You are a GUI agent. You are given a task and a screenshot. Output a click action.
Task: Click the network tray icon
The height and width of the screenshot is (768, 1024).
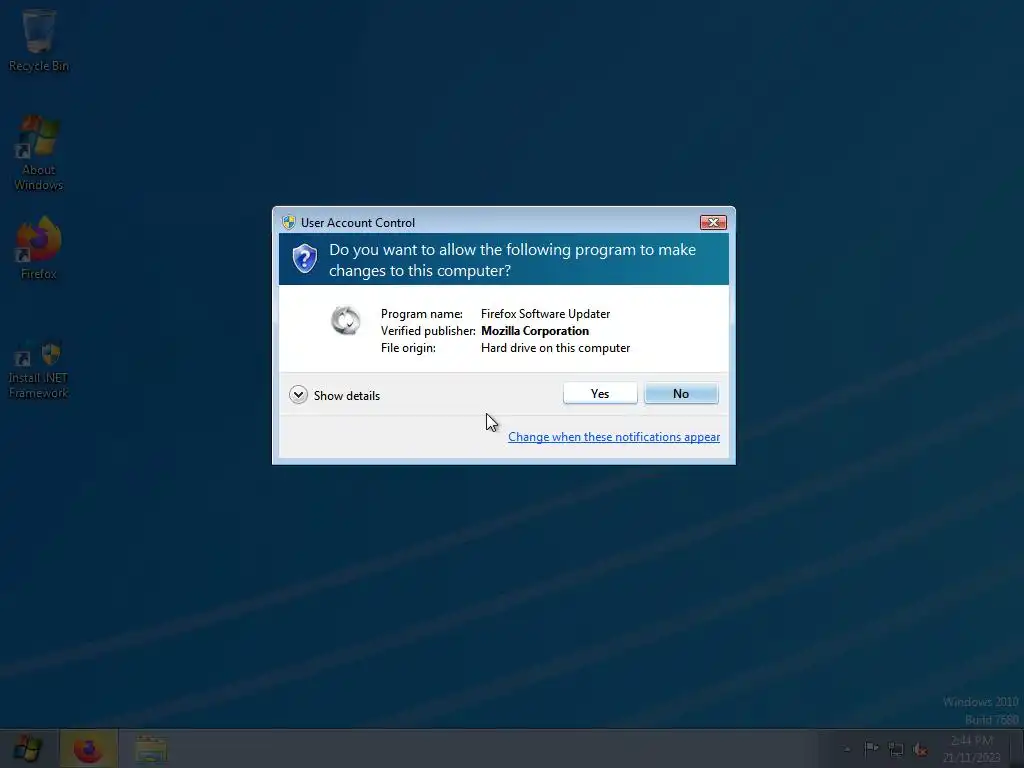pos(896,749)
